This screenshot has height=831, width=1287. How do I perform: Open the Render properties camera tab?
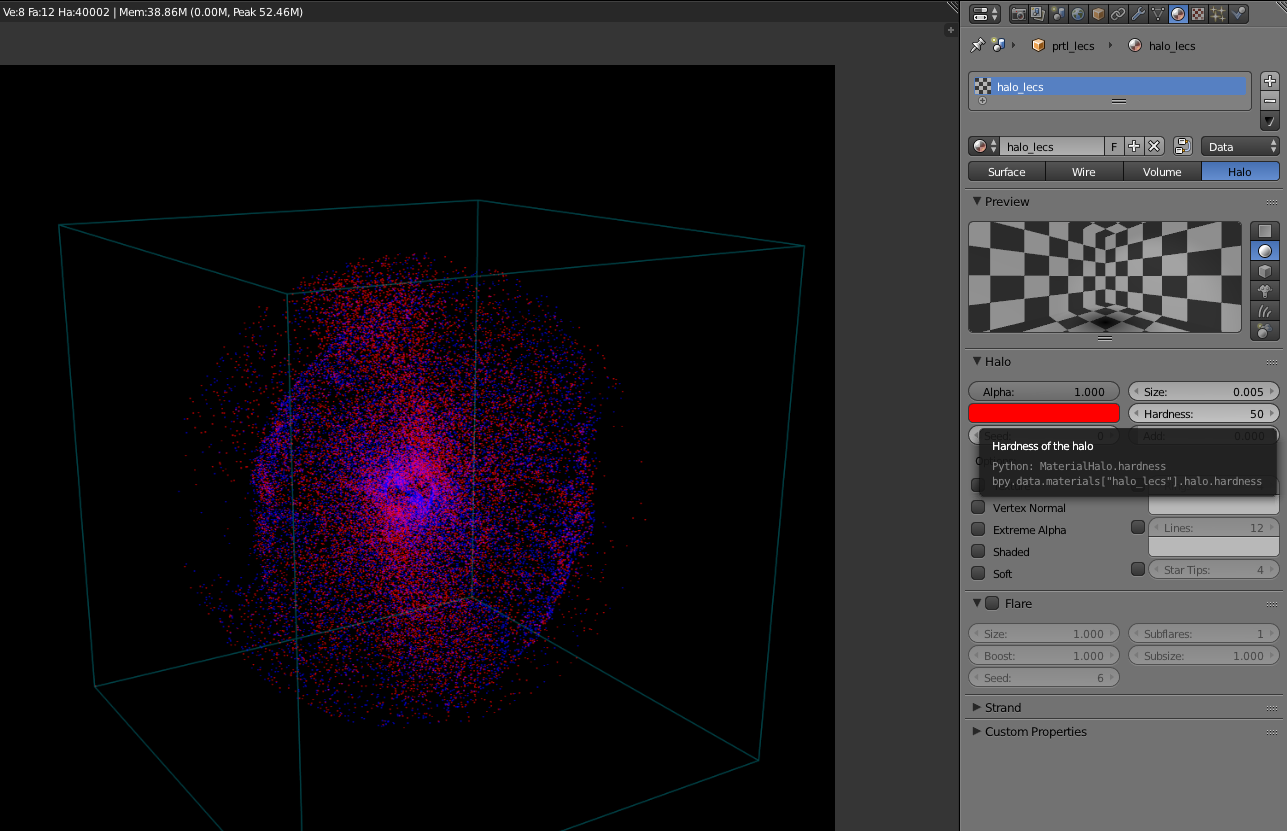(1018, 14)
